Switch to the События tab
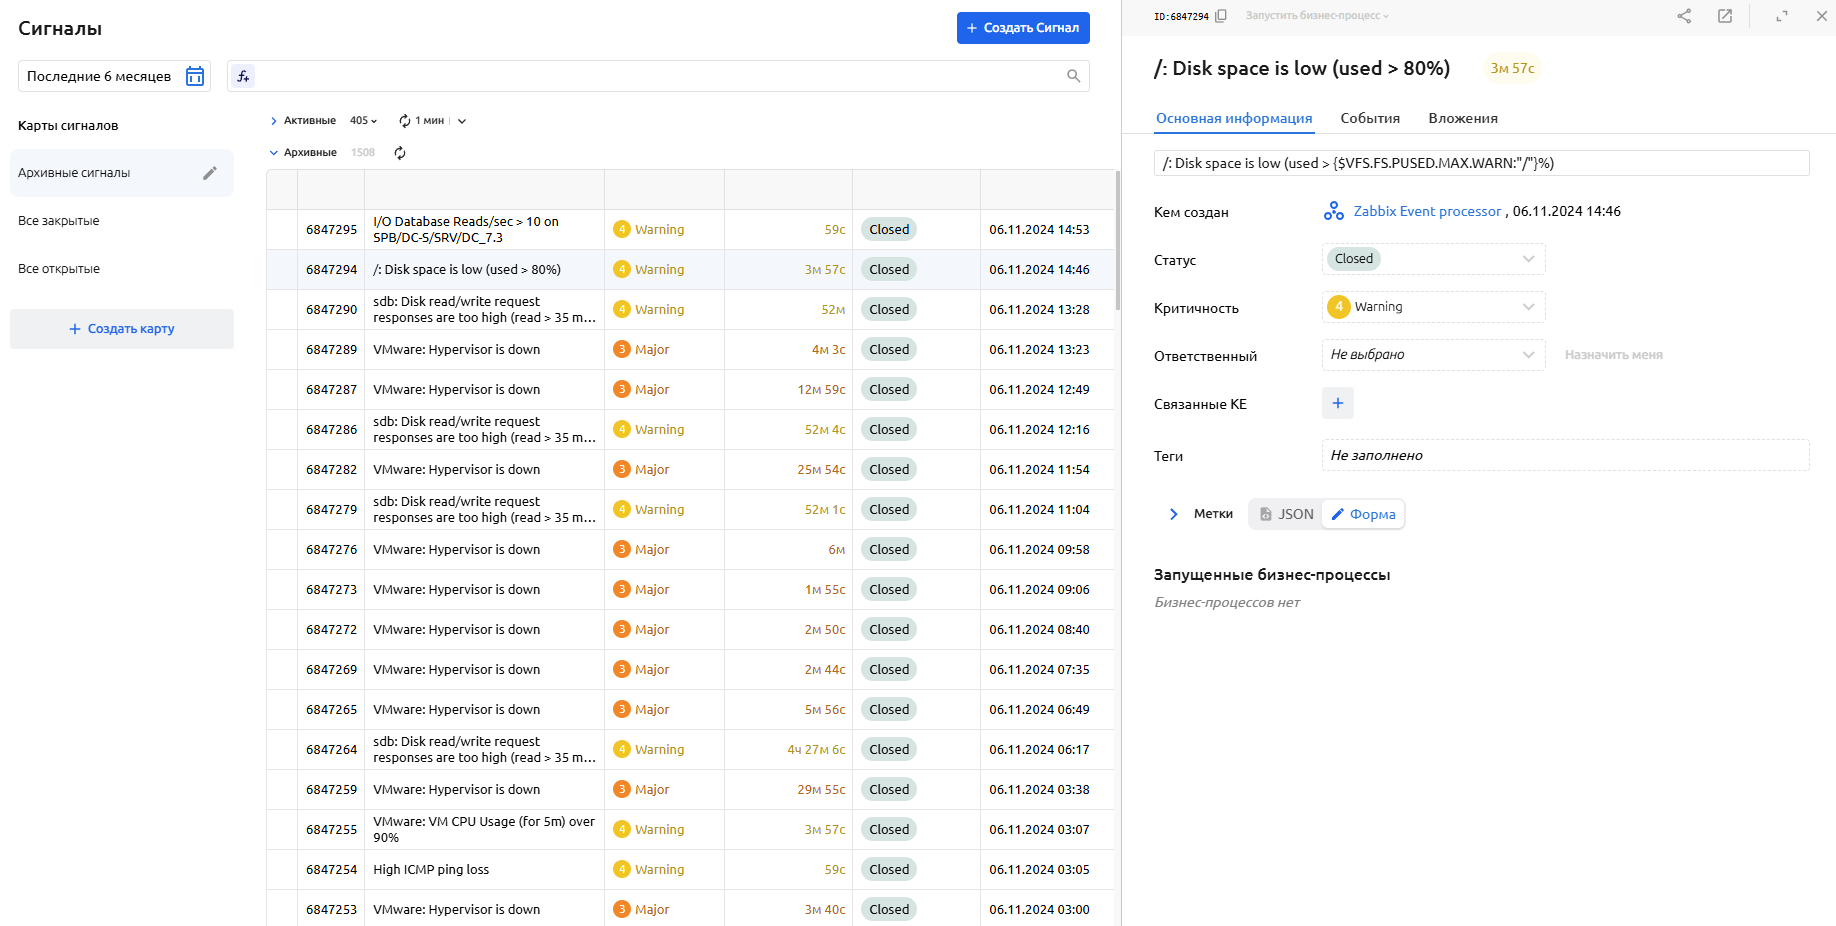This screenshot has height=926, width=1836. tap(1369, 118)
